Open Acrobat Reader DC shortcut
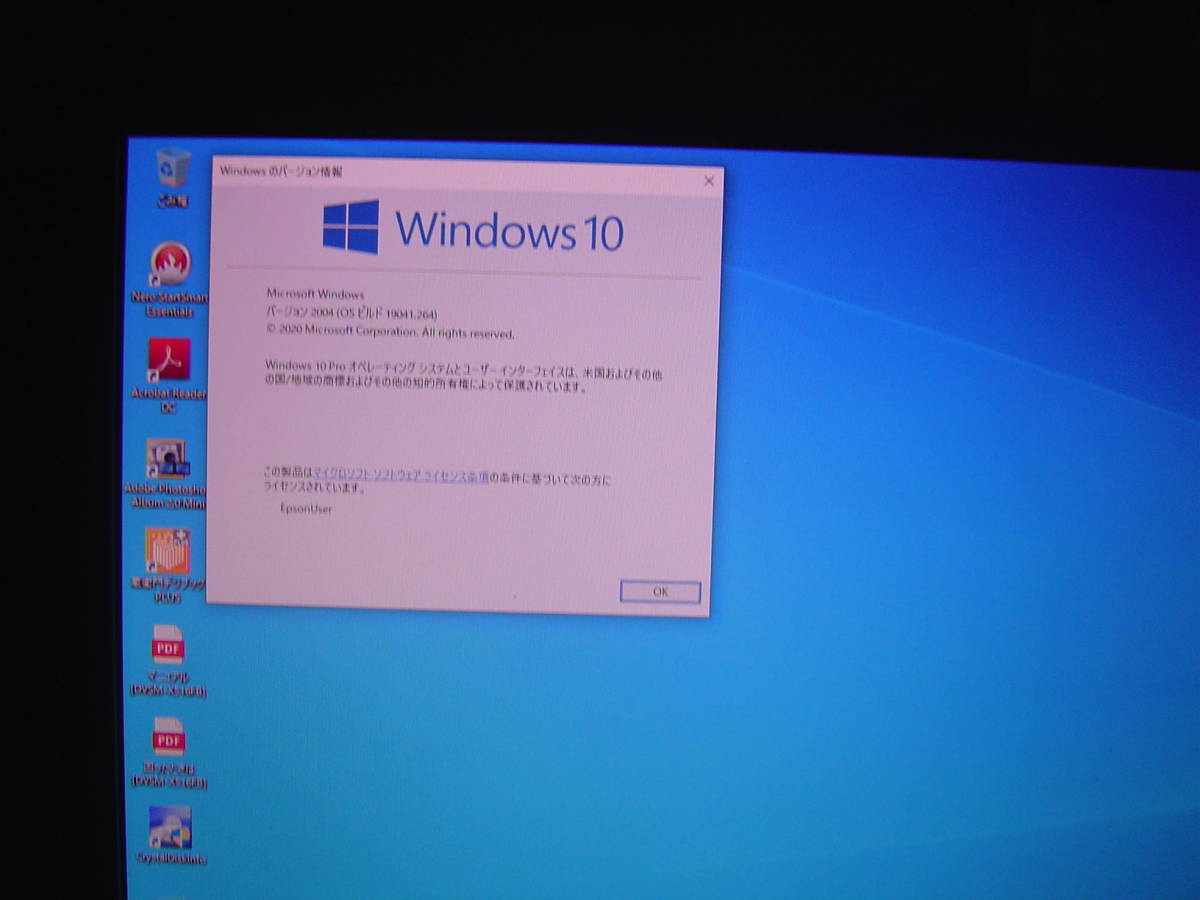The height and width of the screenshot is (900, 1200). tap(168, 374)
